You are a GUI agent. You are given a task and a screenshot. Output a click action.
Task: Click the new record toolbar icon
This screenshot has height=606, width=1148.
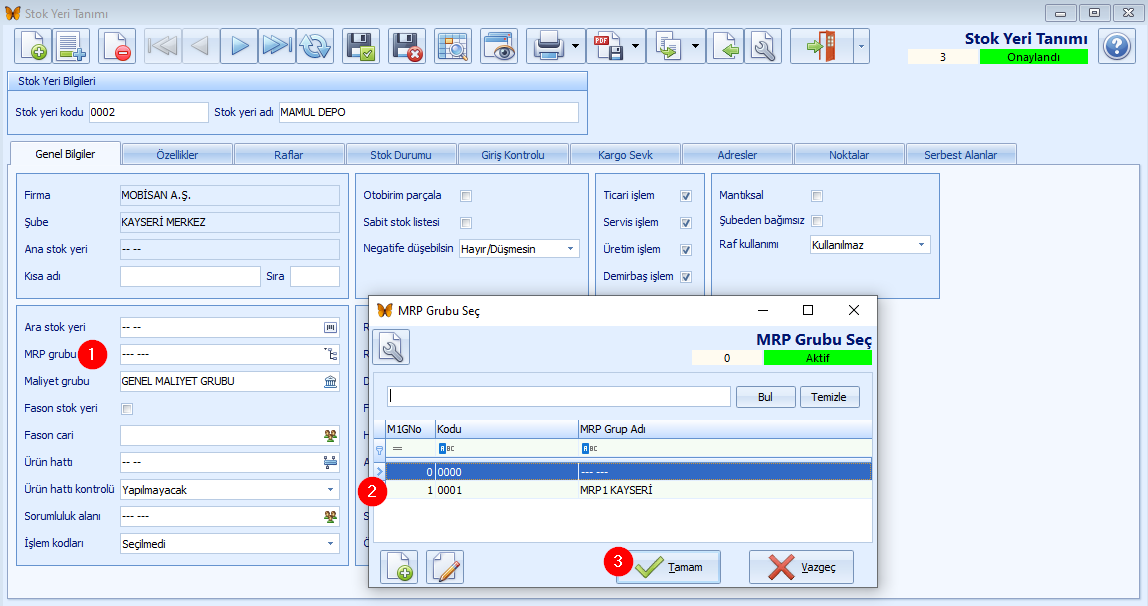33,46
